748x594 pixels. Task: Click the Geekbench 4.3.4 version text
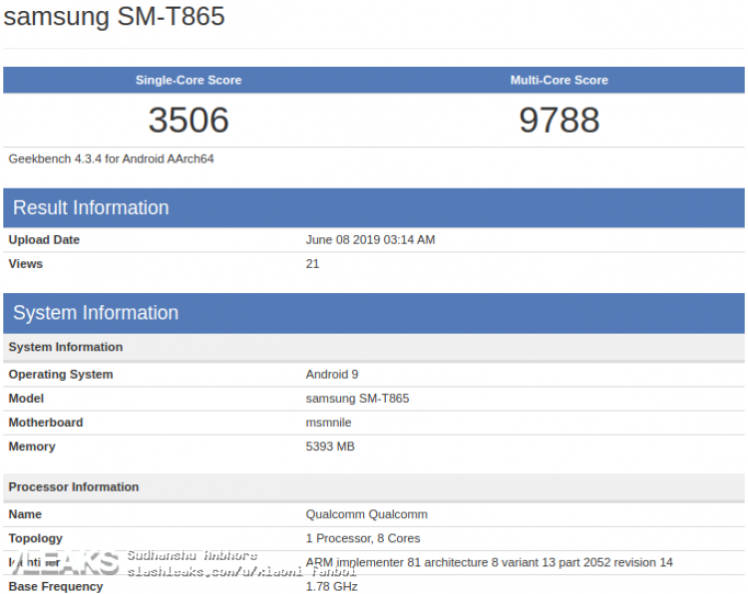point(111,158)
